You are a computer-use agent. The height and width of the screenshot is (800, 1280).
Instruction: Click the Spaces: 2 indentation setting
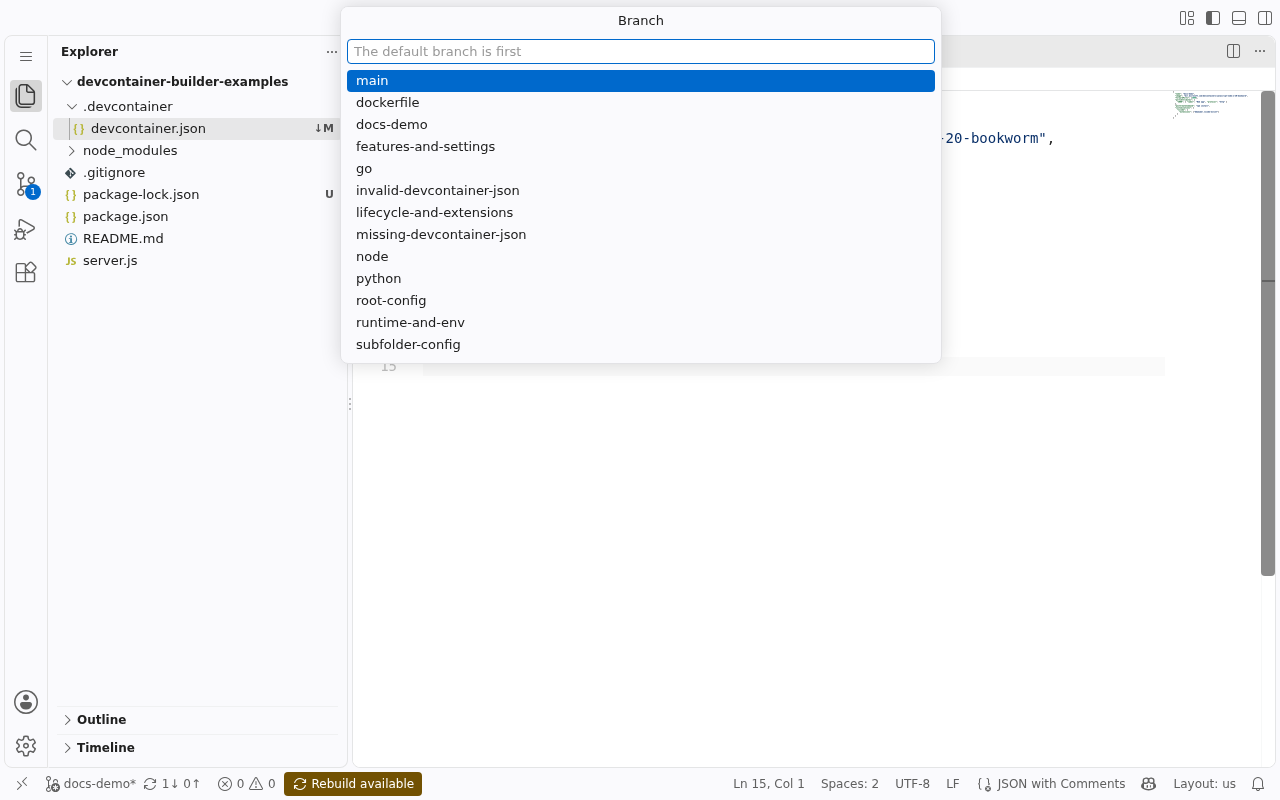click(850, 784)
